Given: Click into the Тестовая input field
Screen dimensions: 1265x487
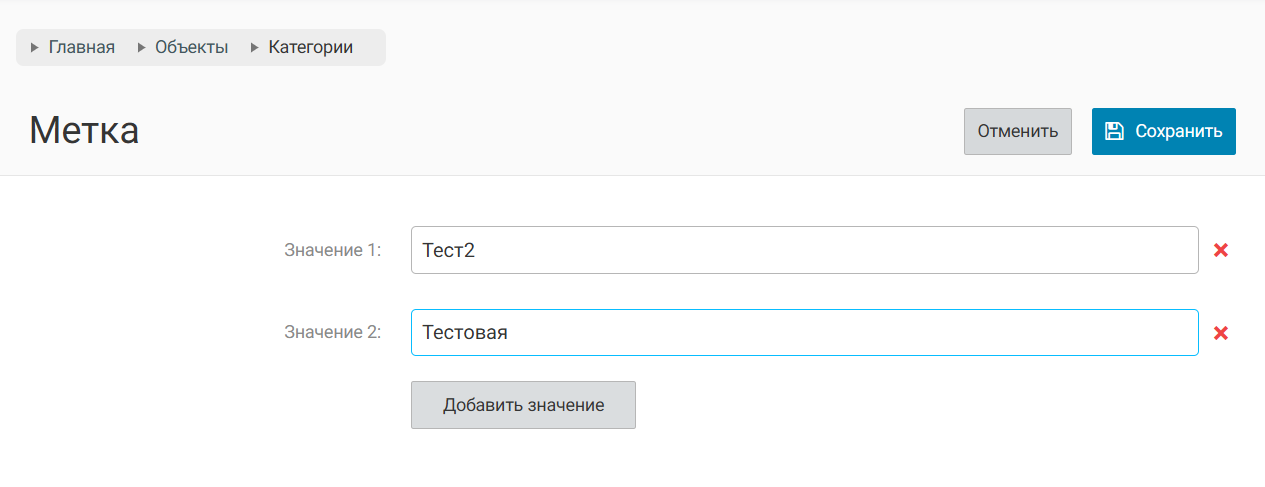Looking at the screenshot, I should pyautogui.click(x=804, y=333).
